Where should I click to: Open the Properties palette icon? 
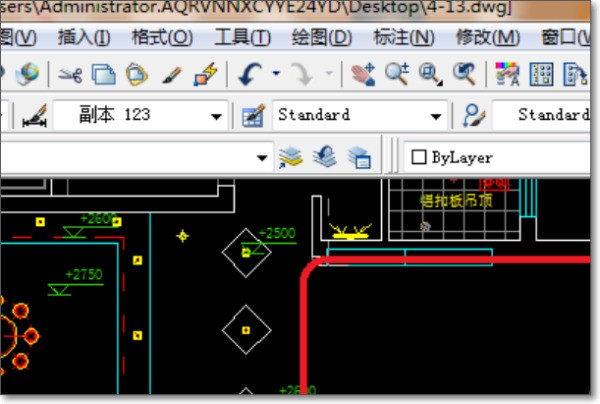[x=507, y=74]
